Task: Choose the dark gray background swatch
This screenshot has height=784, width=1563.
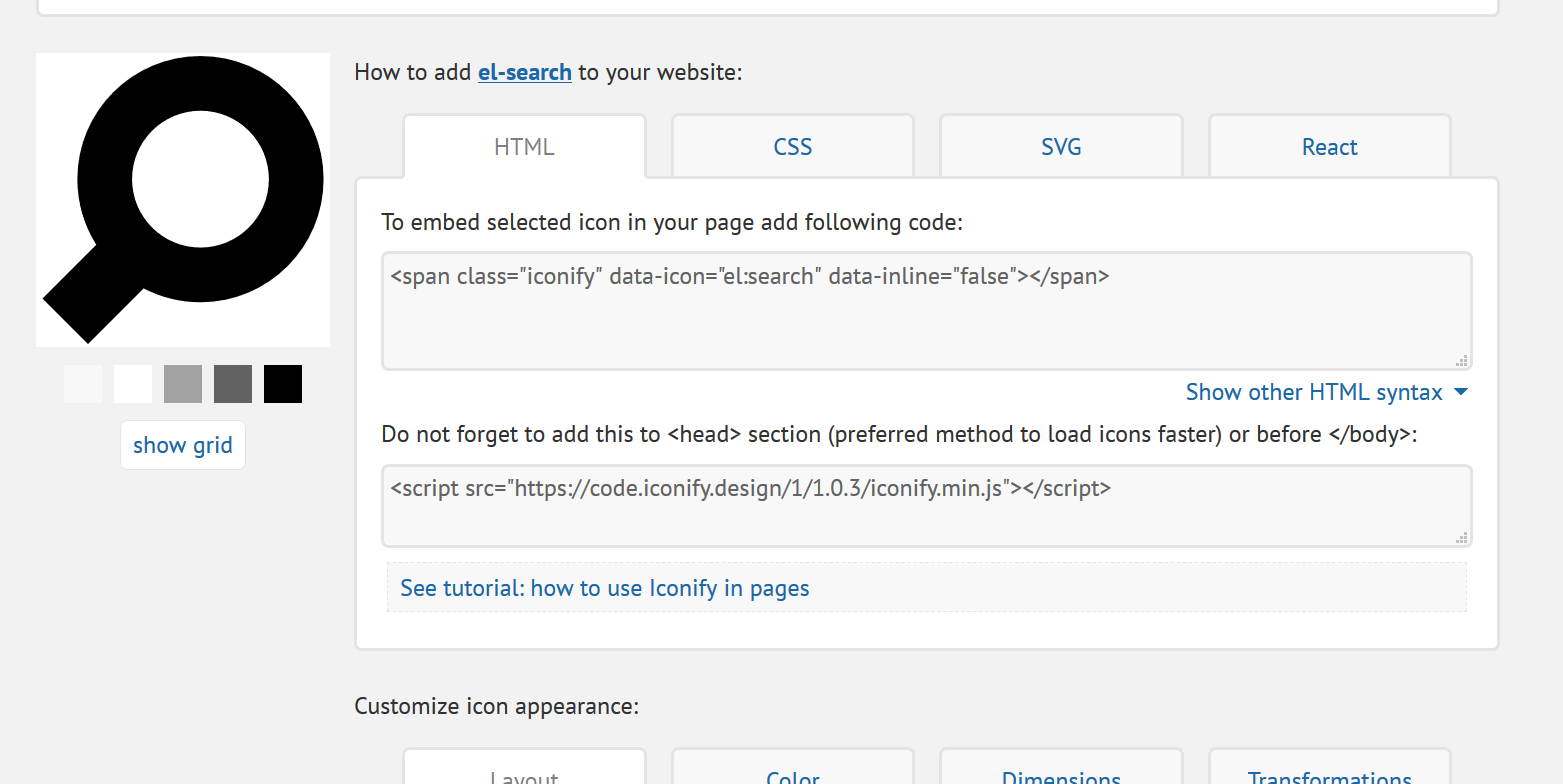Action: [x=233, y=384]
